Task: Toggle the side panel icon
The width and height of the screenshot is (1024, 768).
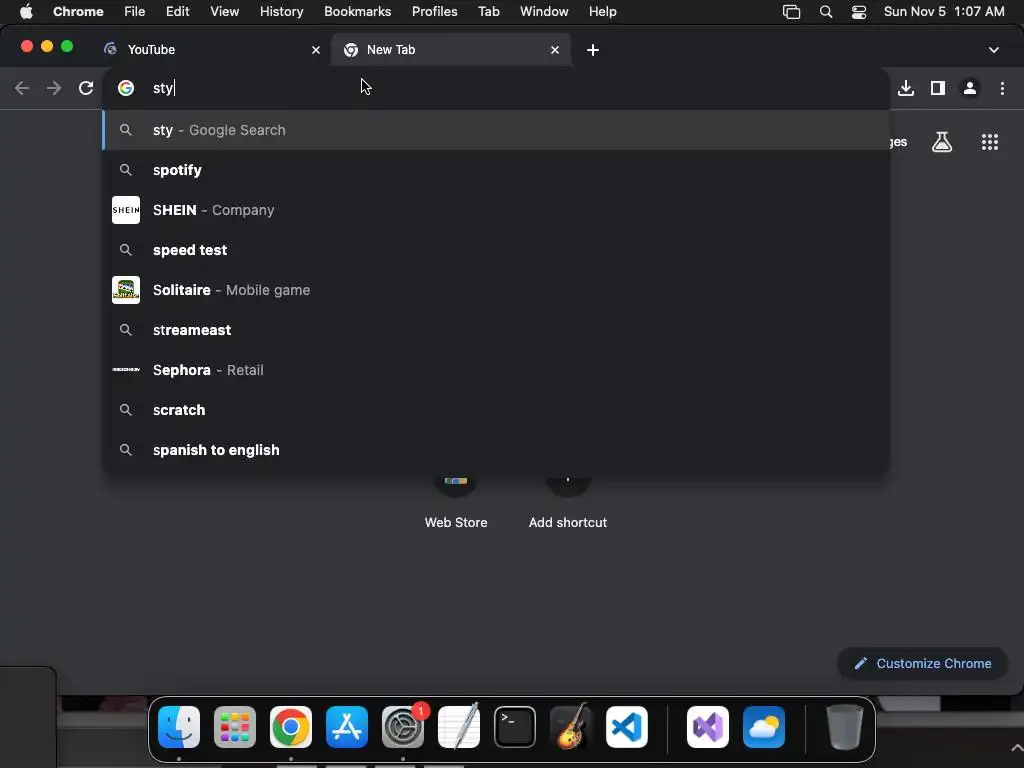Action: click(x=938, y=88)
